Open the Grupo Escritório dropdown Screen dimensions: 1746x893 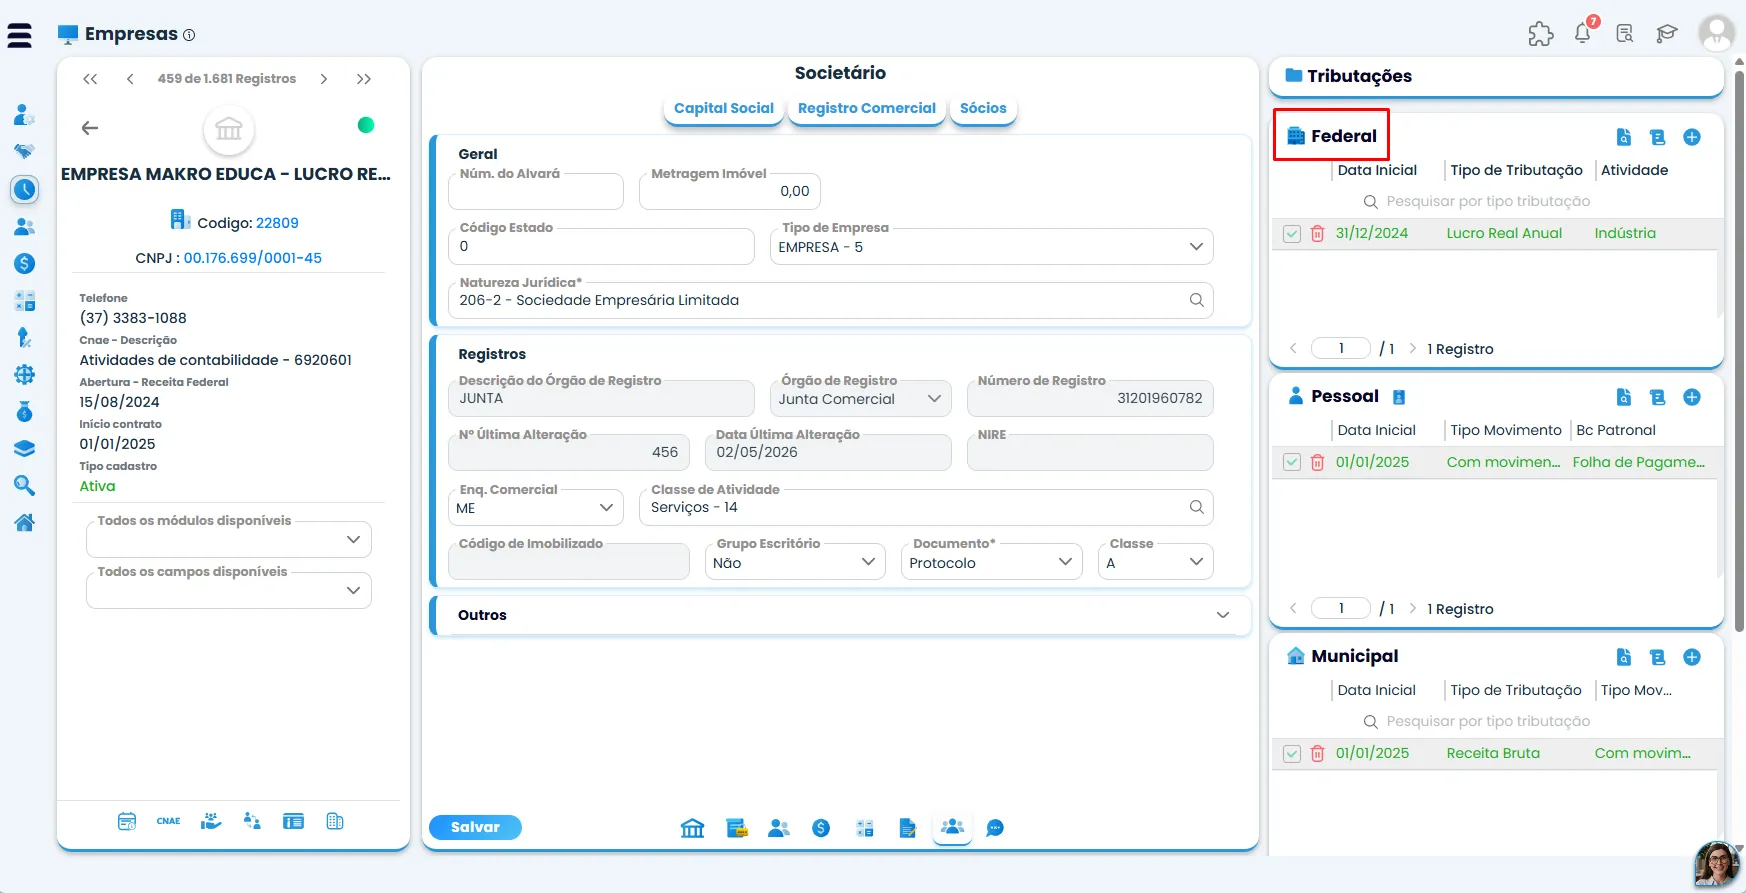(x=795, y=562)
